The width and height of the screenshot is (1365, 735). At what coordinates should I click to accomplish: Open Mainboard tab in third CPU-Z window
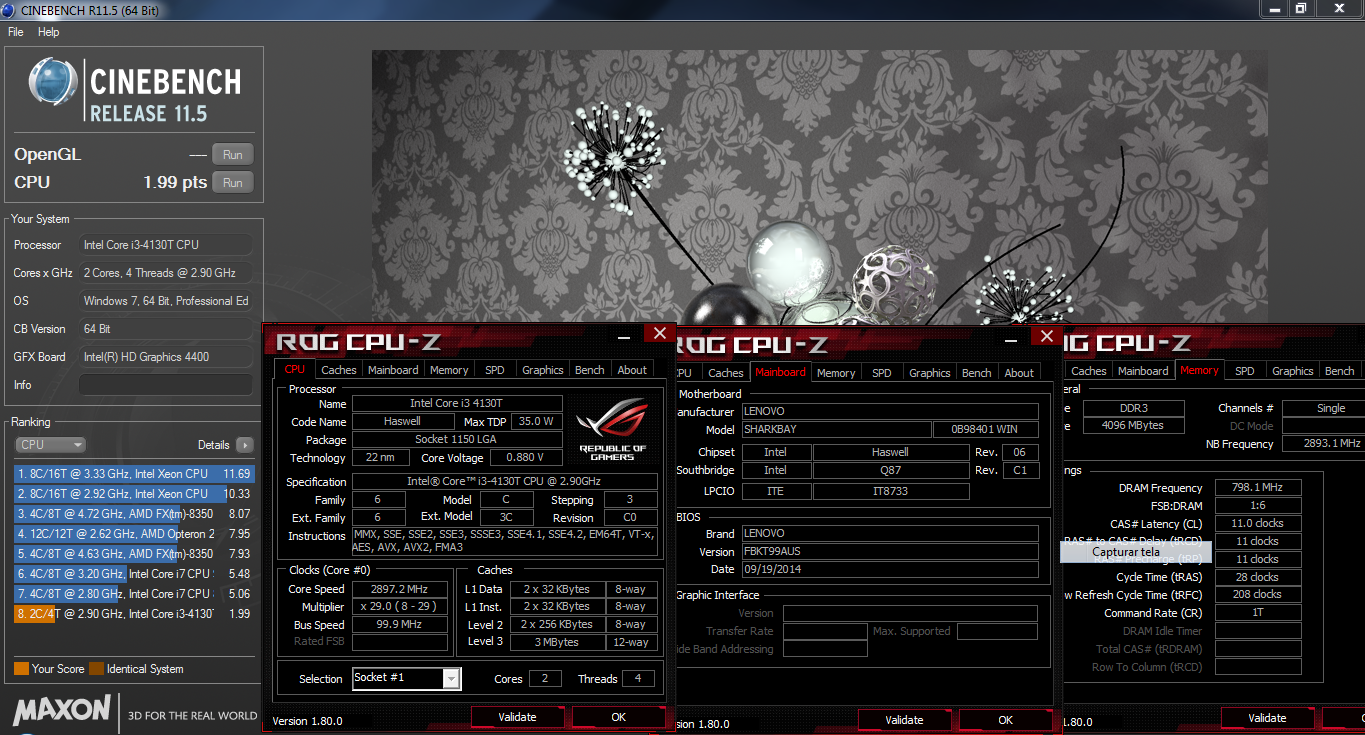(1144, 370)
